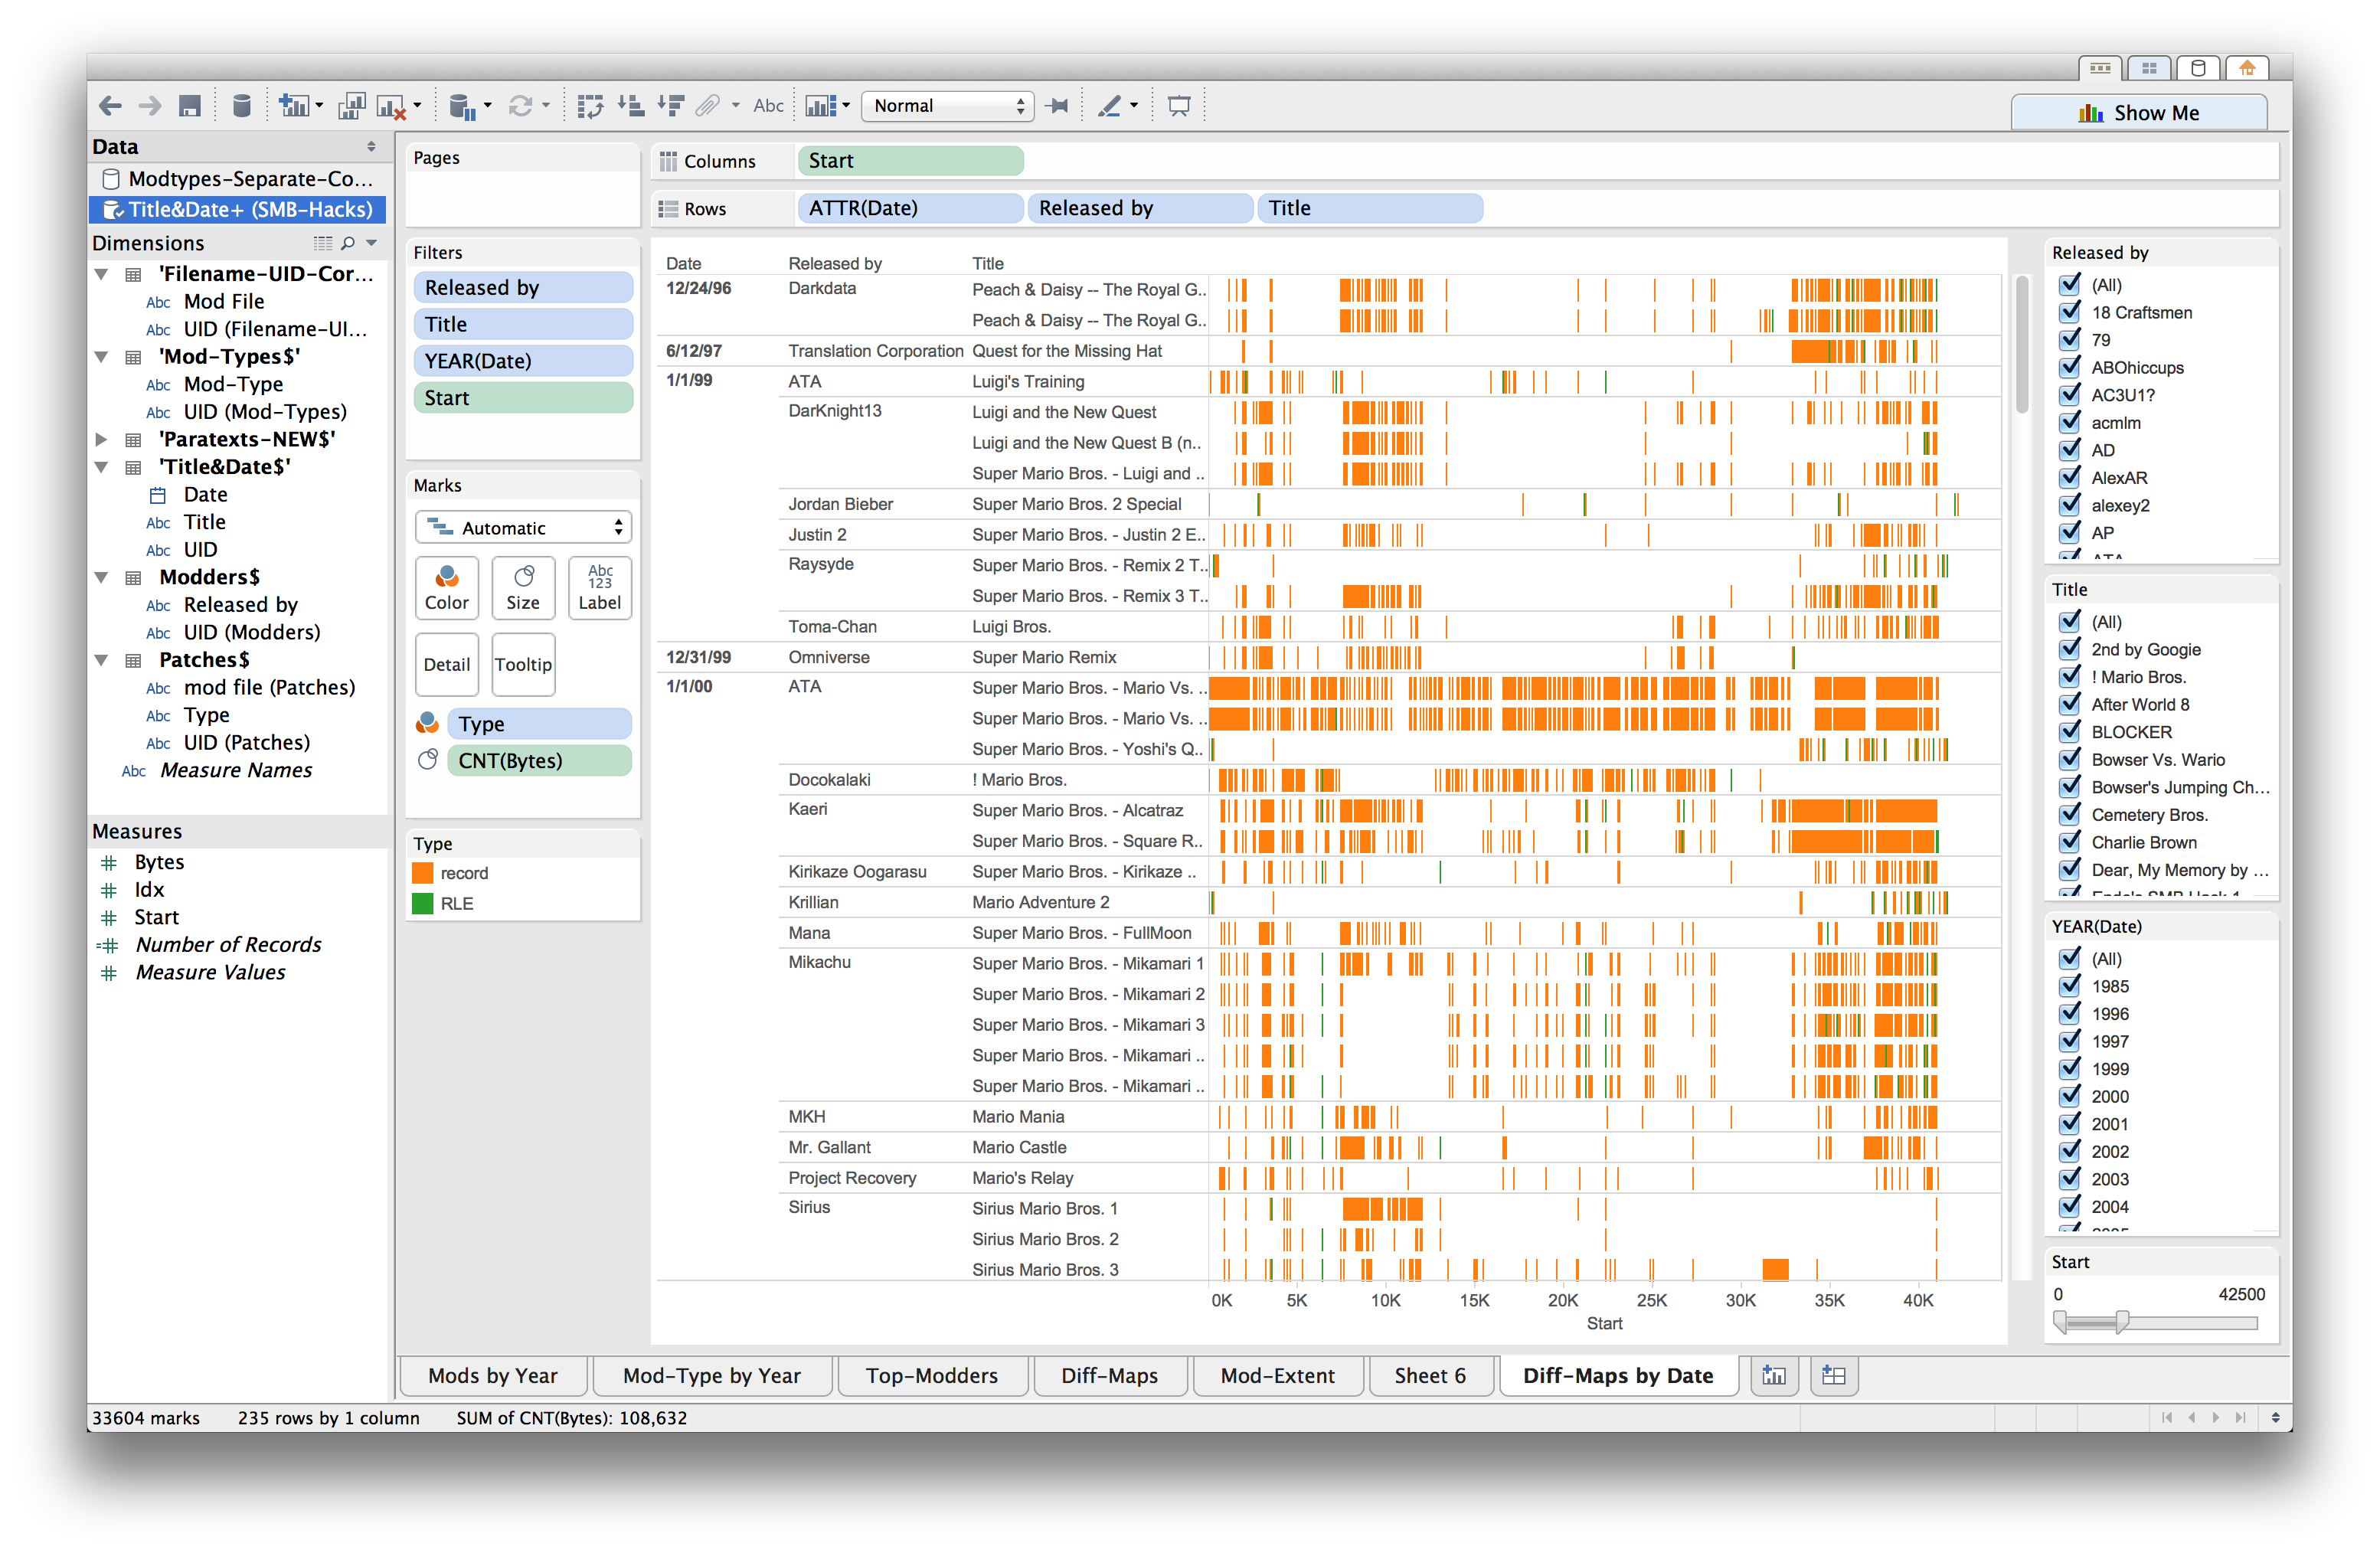This screenshot has width=2380, height=1553.
Task: Click the orange record color swatch
Action: tap(423, 873)
